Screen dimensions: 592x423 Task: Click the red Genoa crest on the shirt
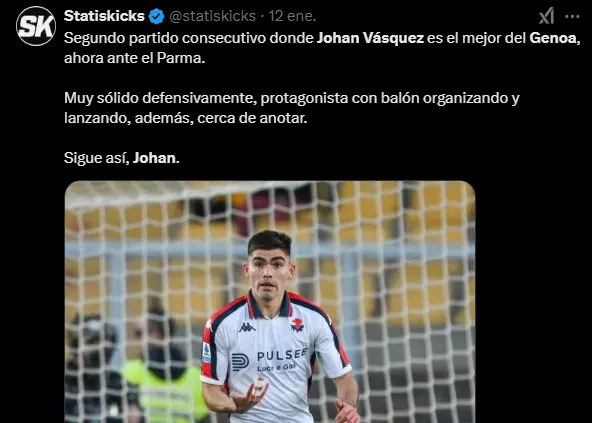coord(297,325)
